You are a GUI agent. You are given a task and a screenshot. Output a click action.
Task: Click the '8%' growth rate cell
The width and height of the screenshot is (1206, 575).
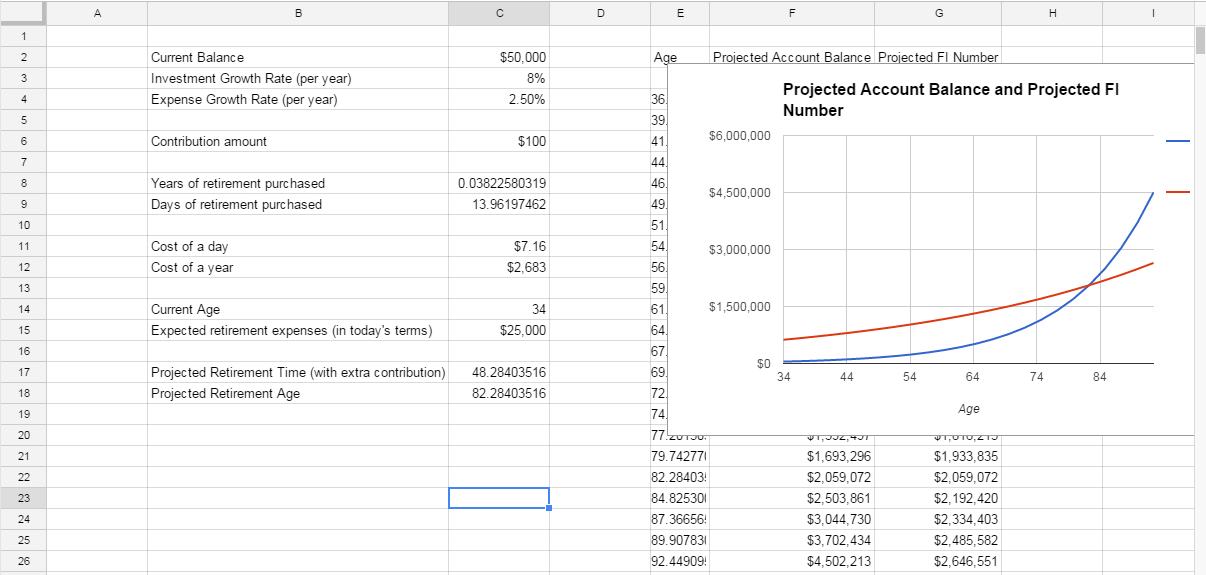[499, 78]
